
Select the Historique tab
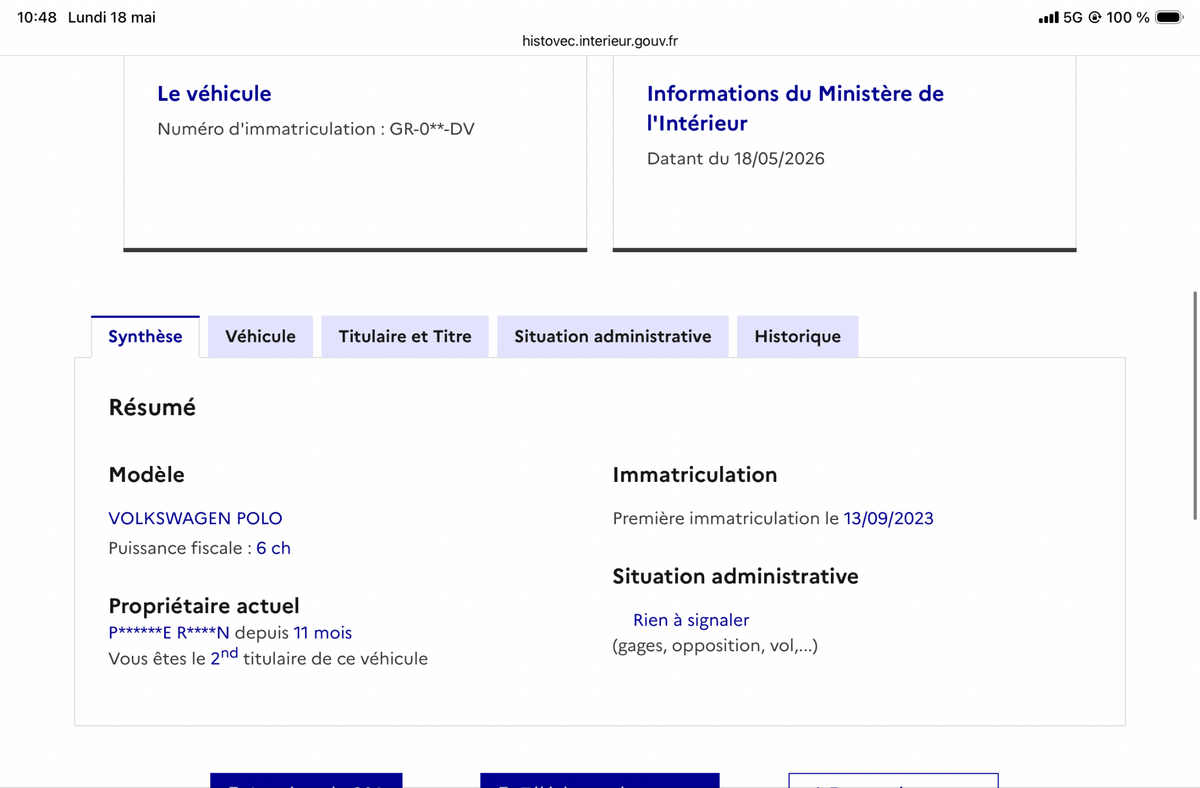[x=798, y=336]
